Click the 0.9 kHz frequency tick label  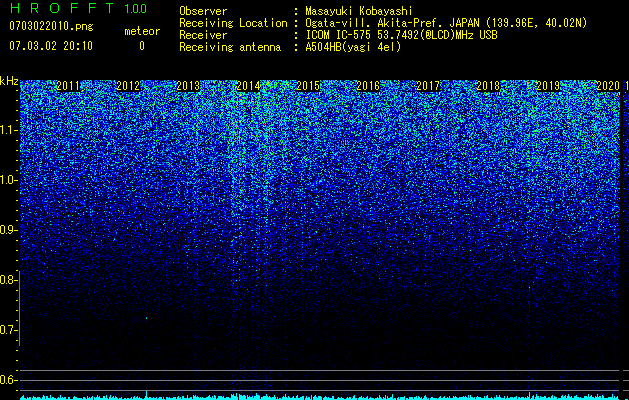click(x=7, y=230)
